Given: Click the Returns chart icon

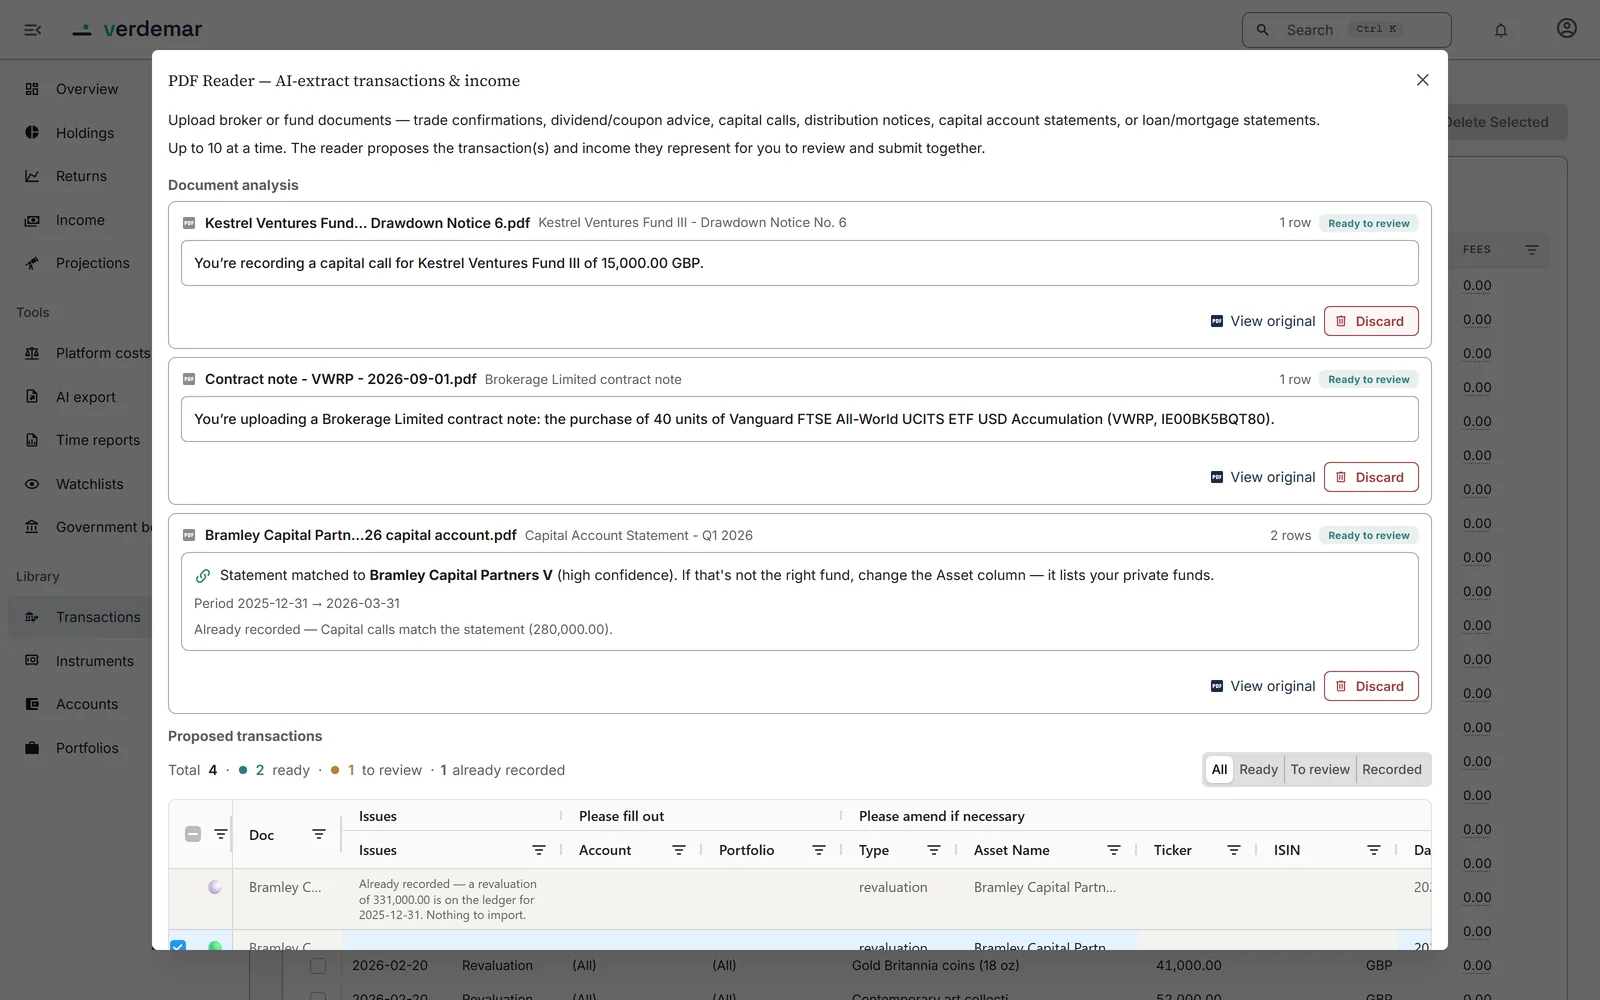Looking at the screenshot, I should 32,176.
